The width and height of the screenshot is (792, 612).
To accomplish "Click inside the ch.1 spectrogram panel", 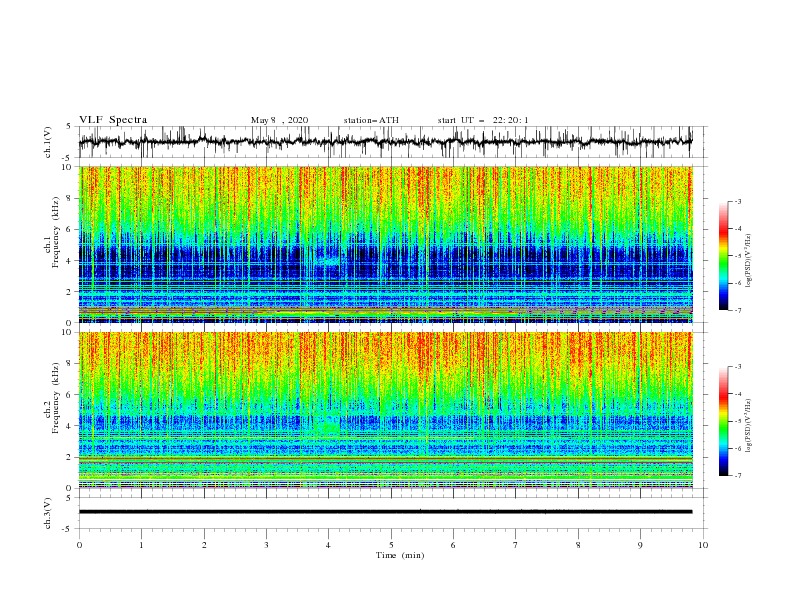I will [x=385, y=244].
